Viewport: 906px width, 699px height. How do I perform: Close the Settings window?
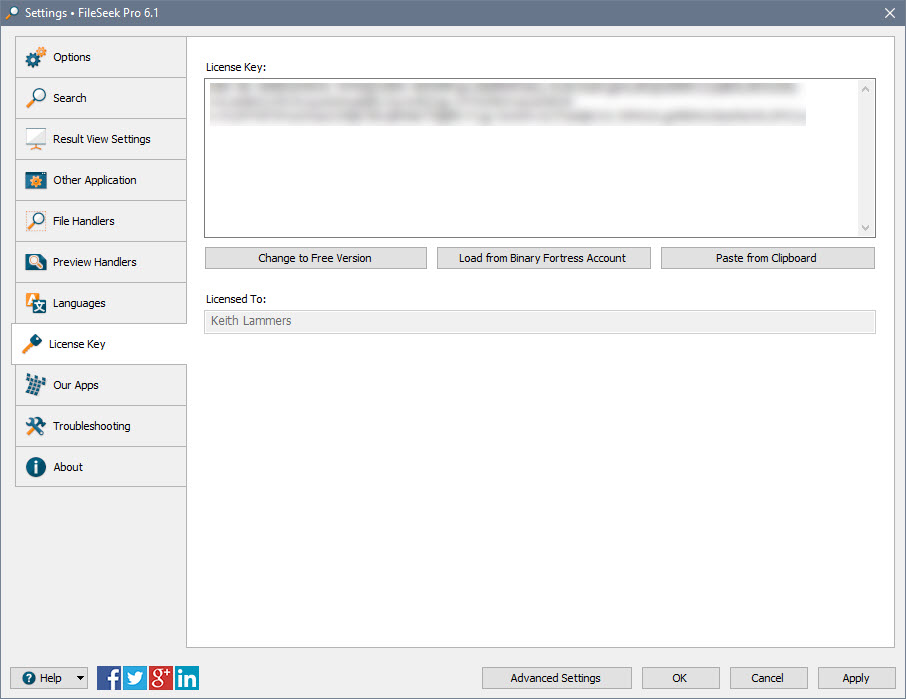point(890,13)
